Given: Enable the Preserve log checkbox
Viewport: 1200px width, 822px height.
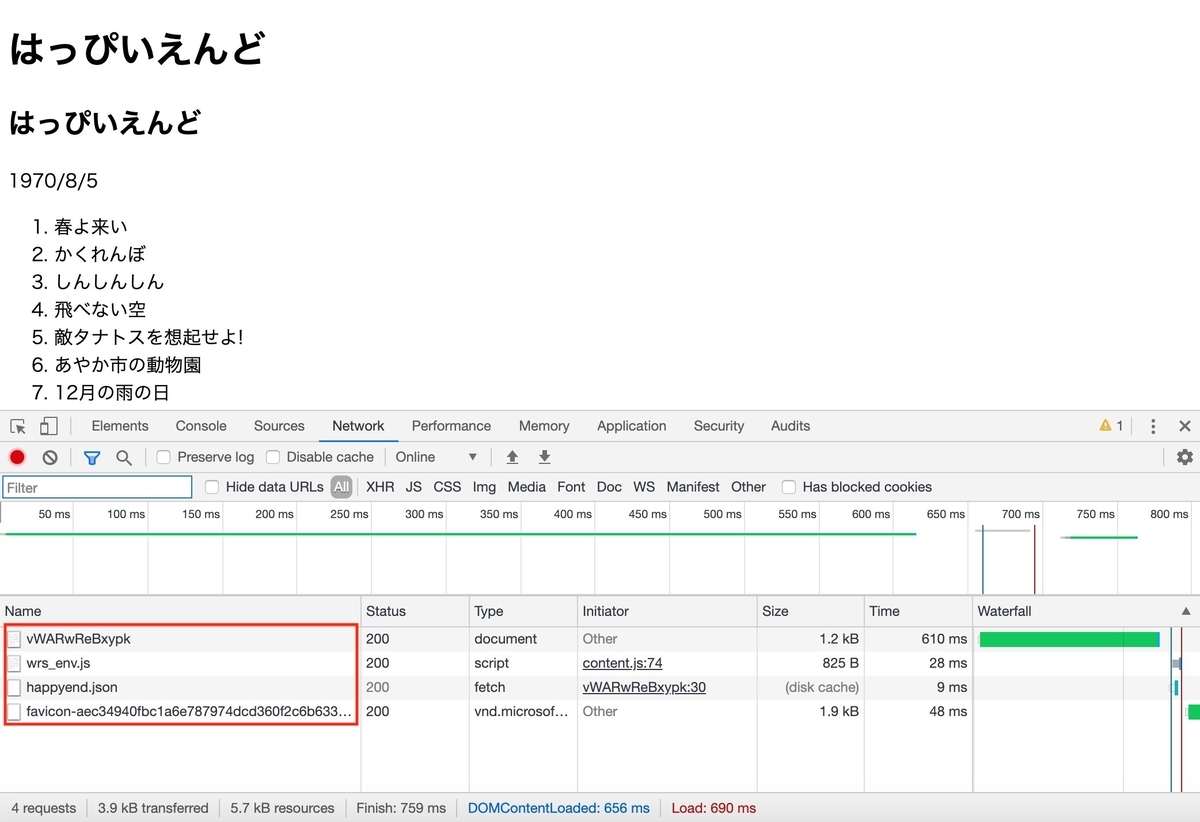Looking at the screenshot, I should 164,457.
